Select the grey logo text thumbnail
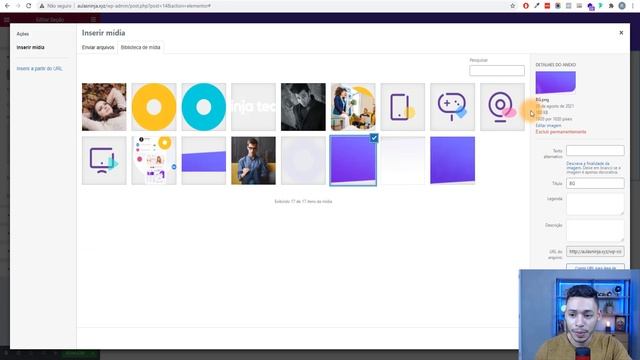Screen dimensions: 640x360 click(253, 107)
